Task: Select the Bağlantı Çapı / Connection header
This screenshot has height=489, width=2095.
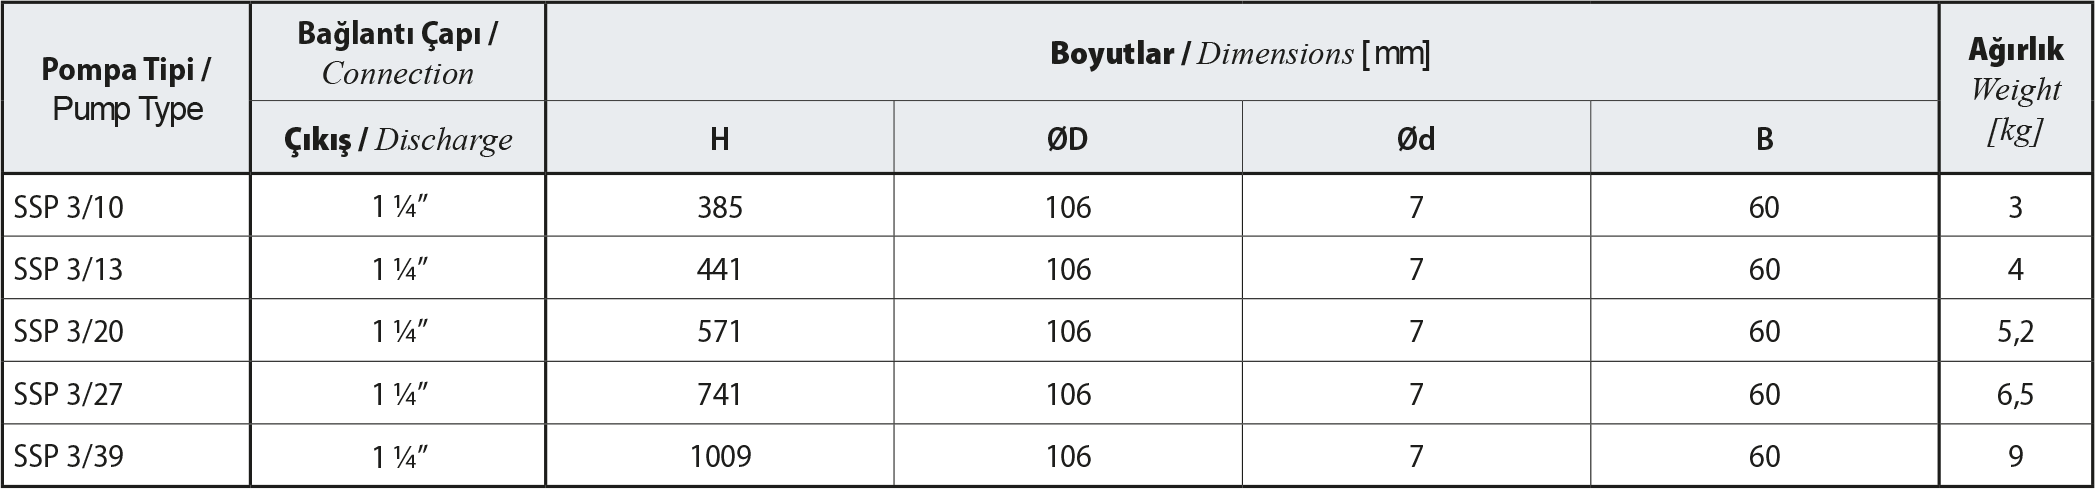Action: (398, 52)
